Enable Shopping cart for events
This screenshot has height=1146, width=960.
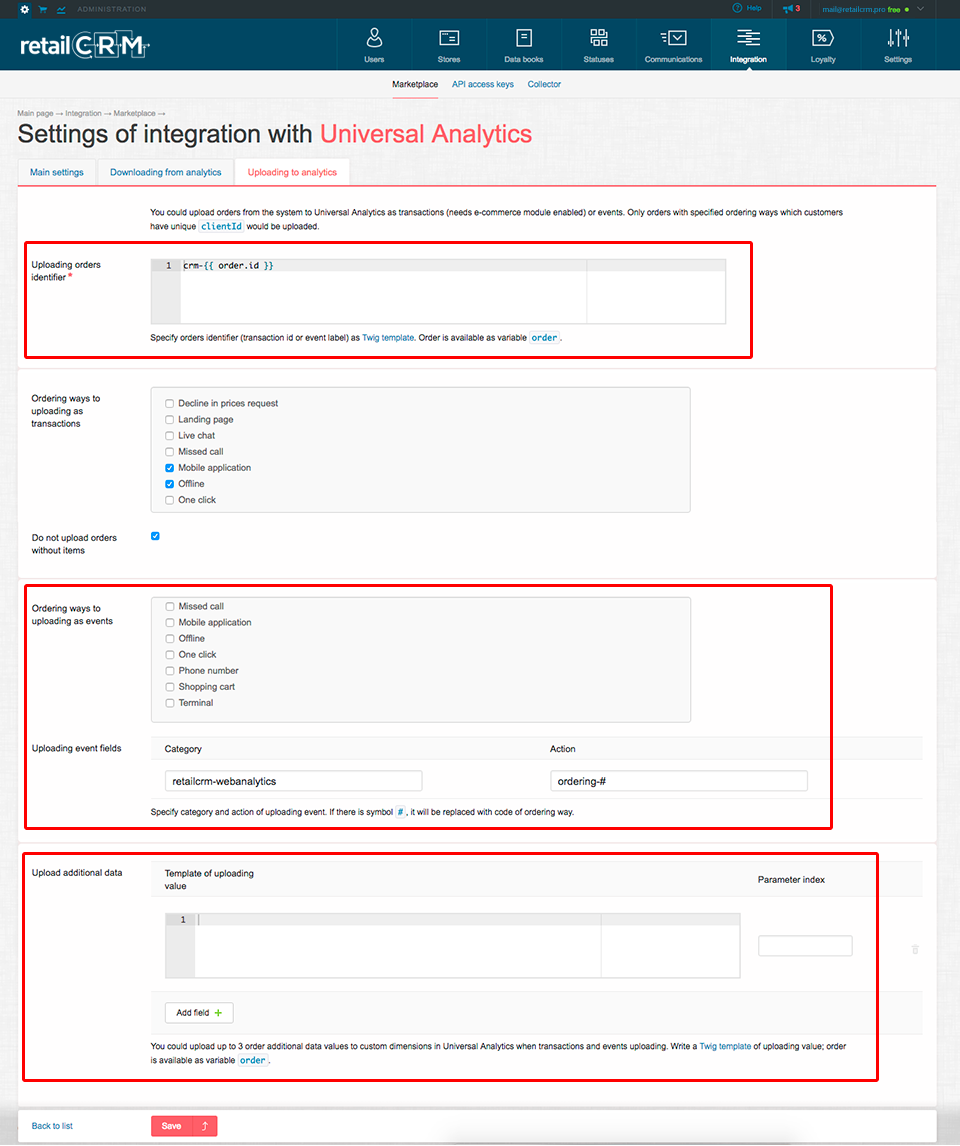point(169,687)
